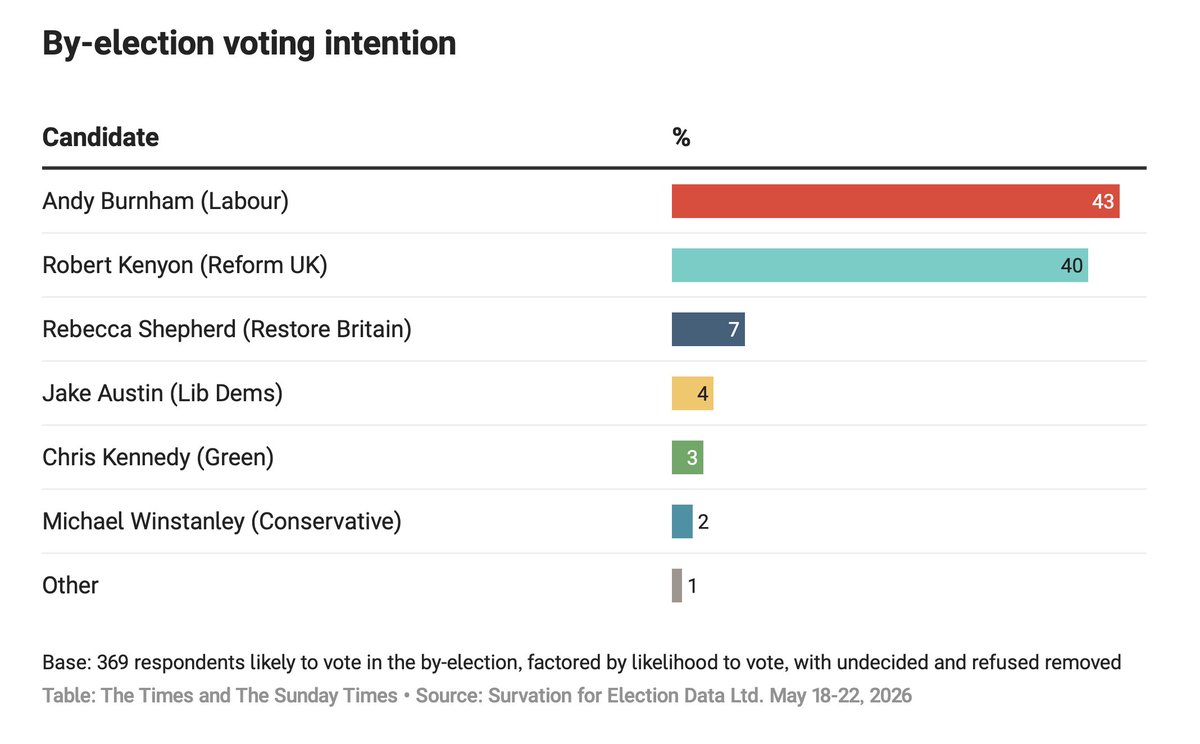Click the Other candidate row label

pos(70,585)
